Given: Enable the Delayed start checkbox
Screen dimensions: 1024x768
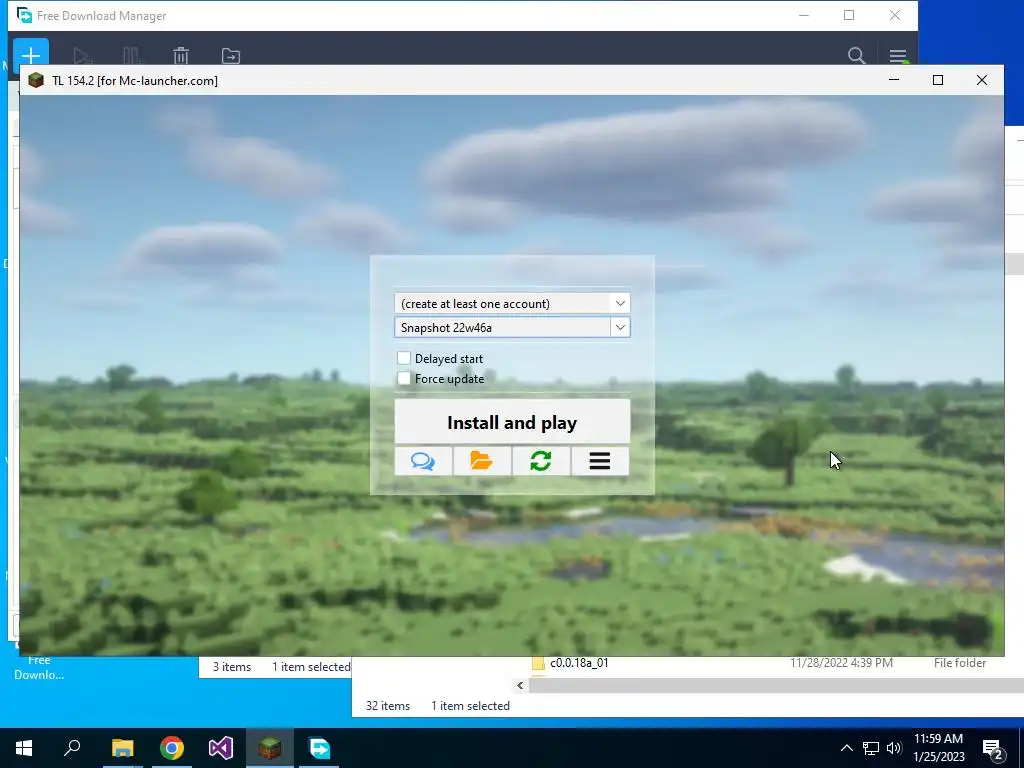Looking at the screenshot, I should tap(404, 358).
